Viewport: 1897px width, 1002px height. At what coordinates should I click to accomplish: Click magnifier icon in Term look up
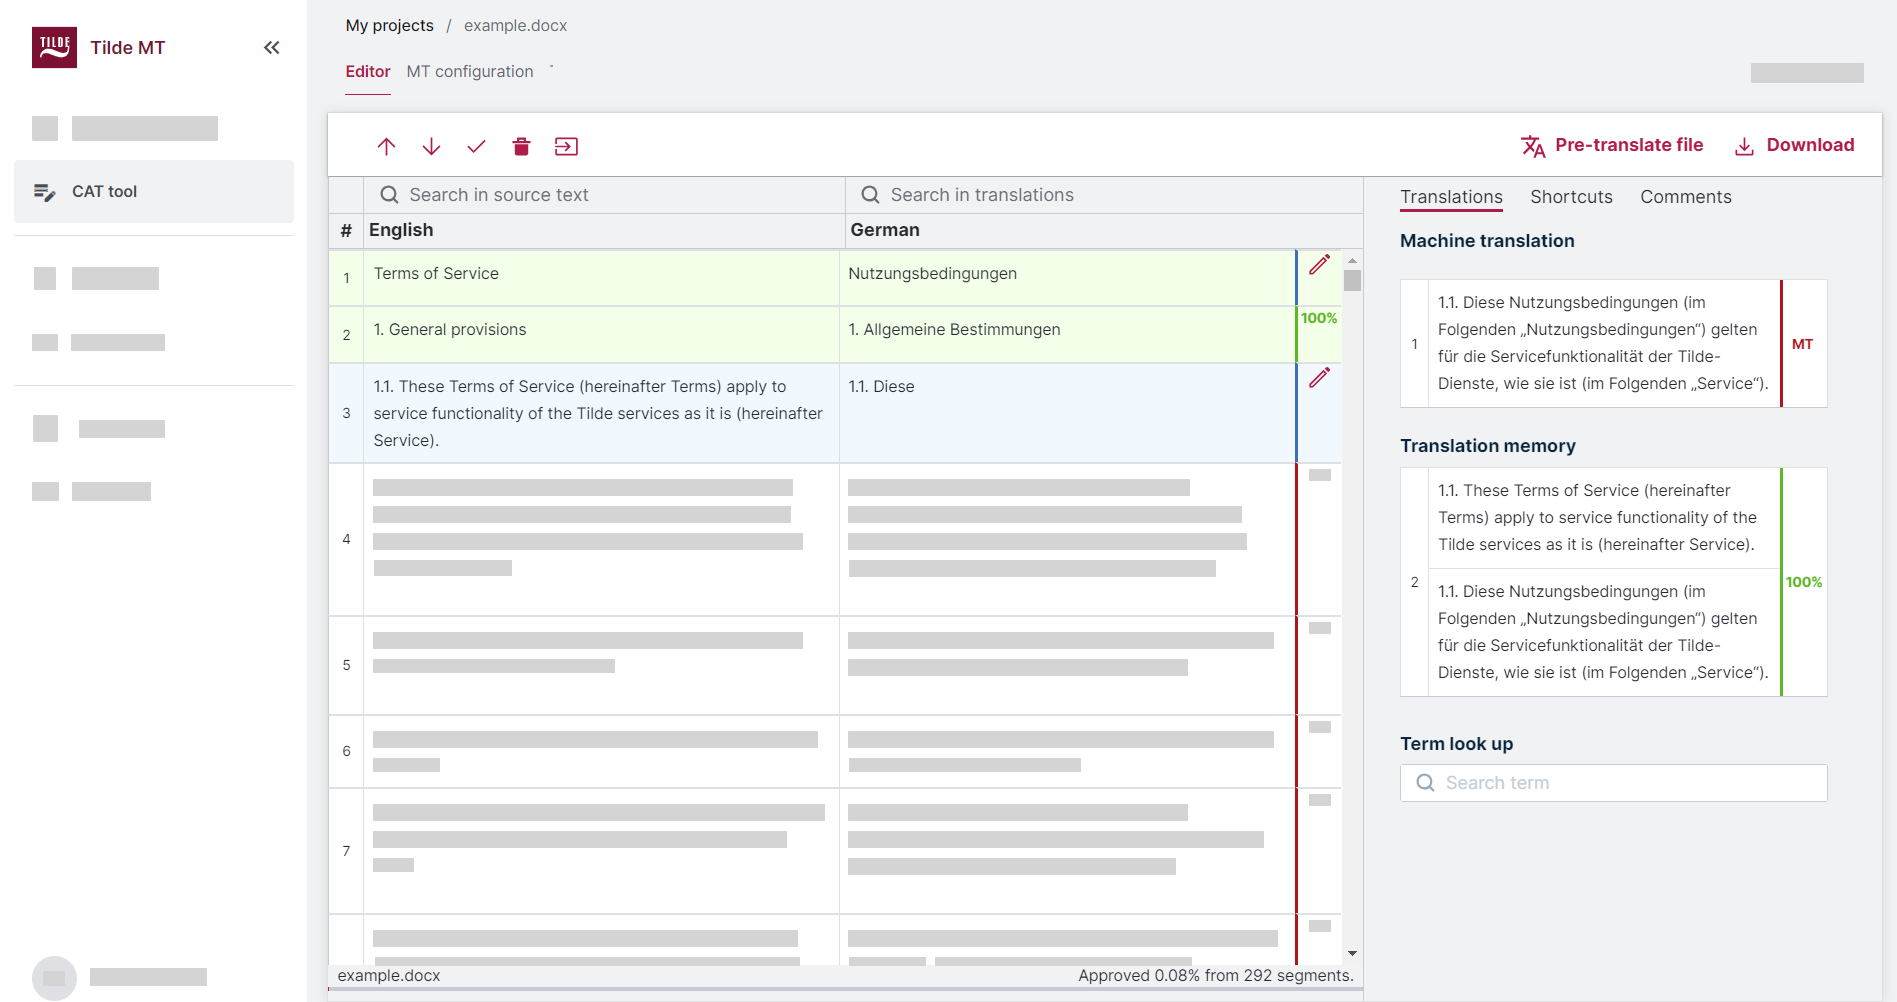(1425, 783)
